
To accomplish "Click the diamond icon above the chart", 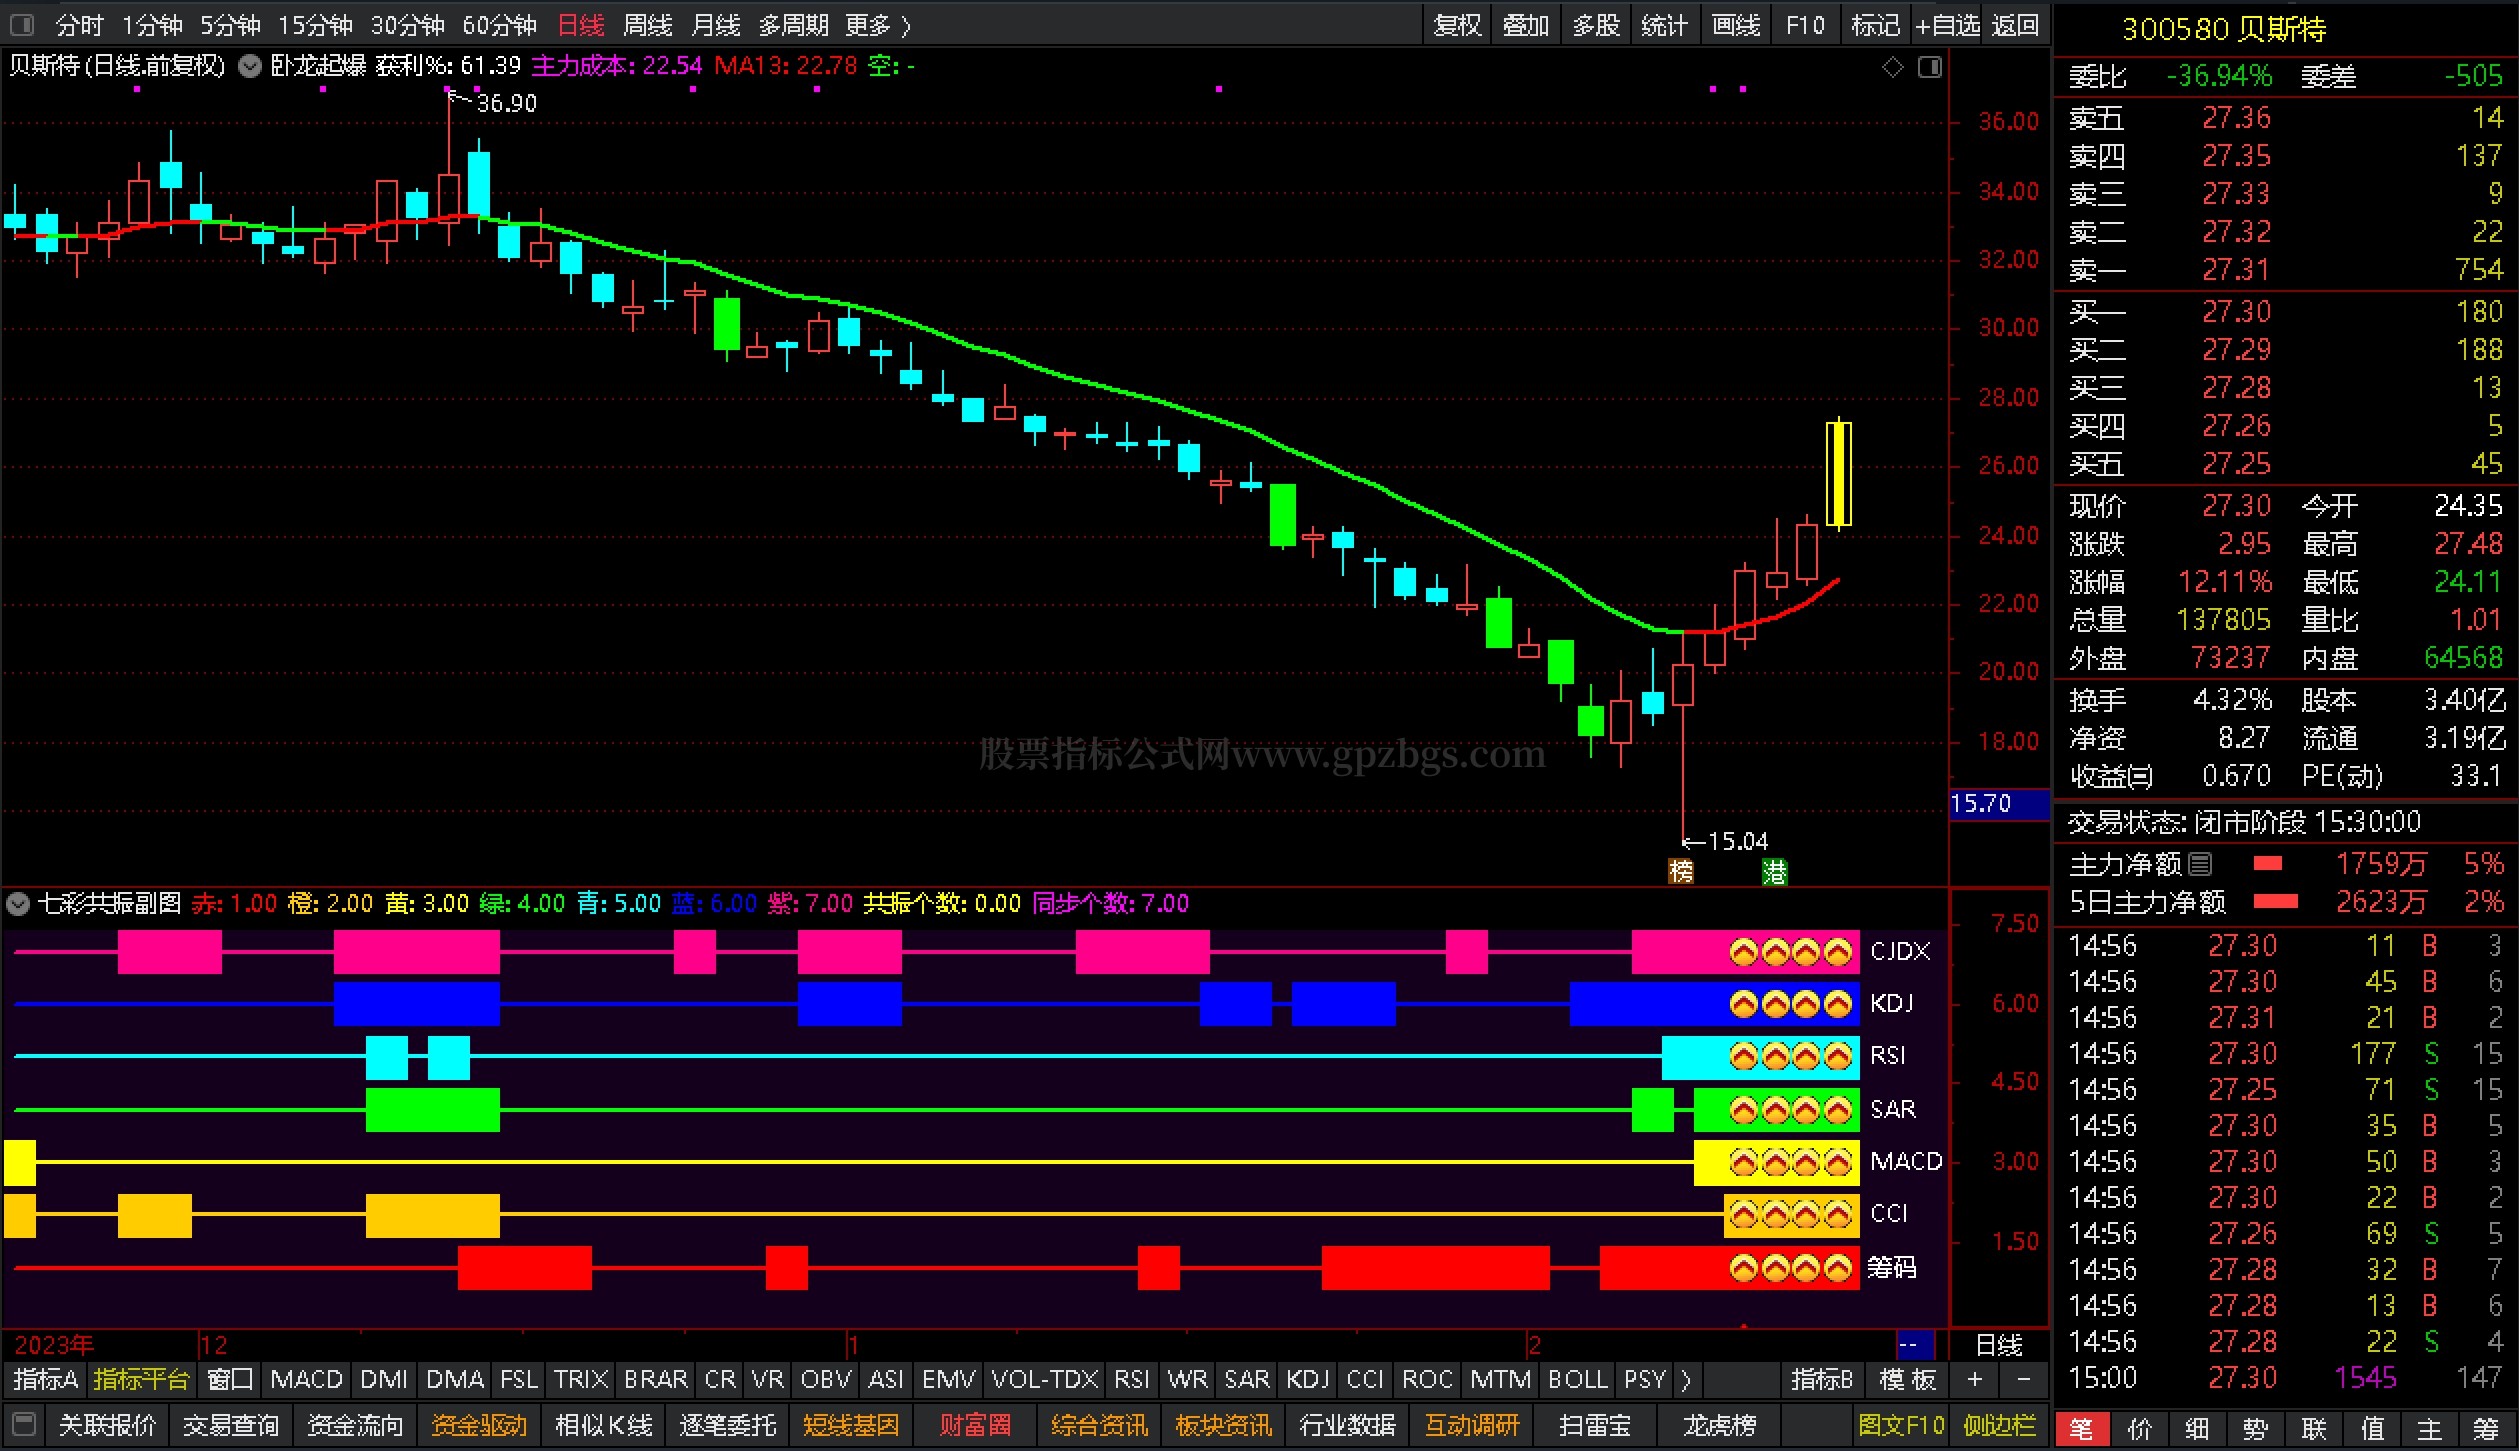I will [1892, 67].
